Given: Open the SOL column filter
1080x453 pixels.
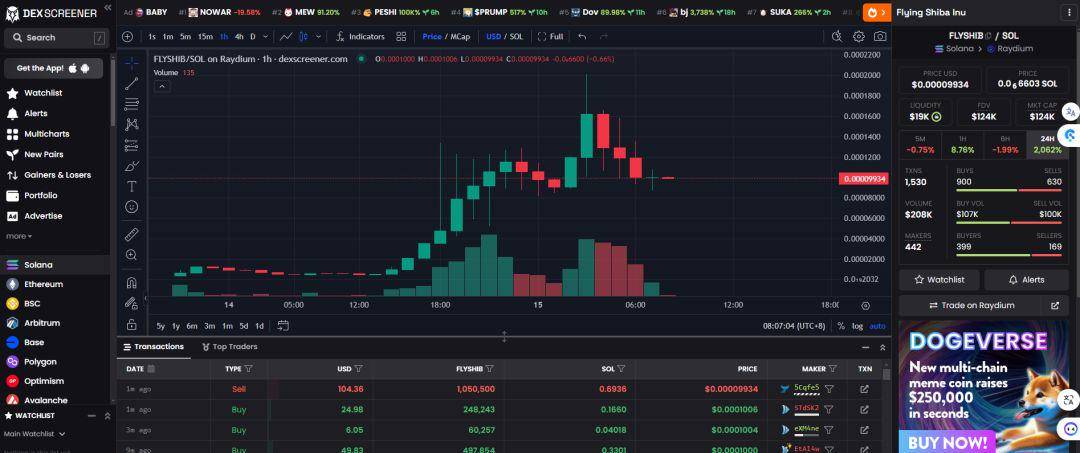Looking at the screenshot, I should coord(621,369).
